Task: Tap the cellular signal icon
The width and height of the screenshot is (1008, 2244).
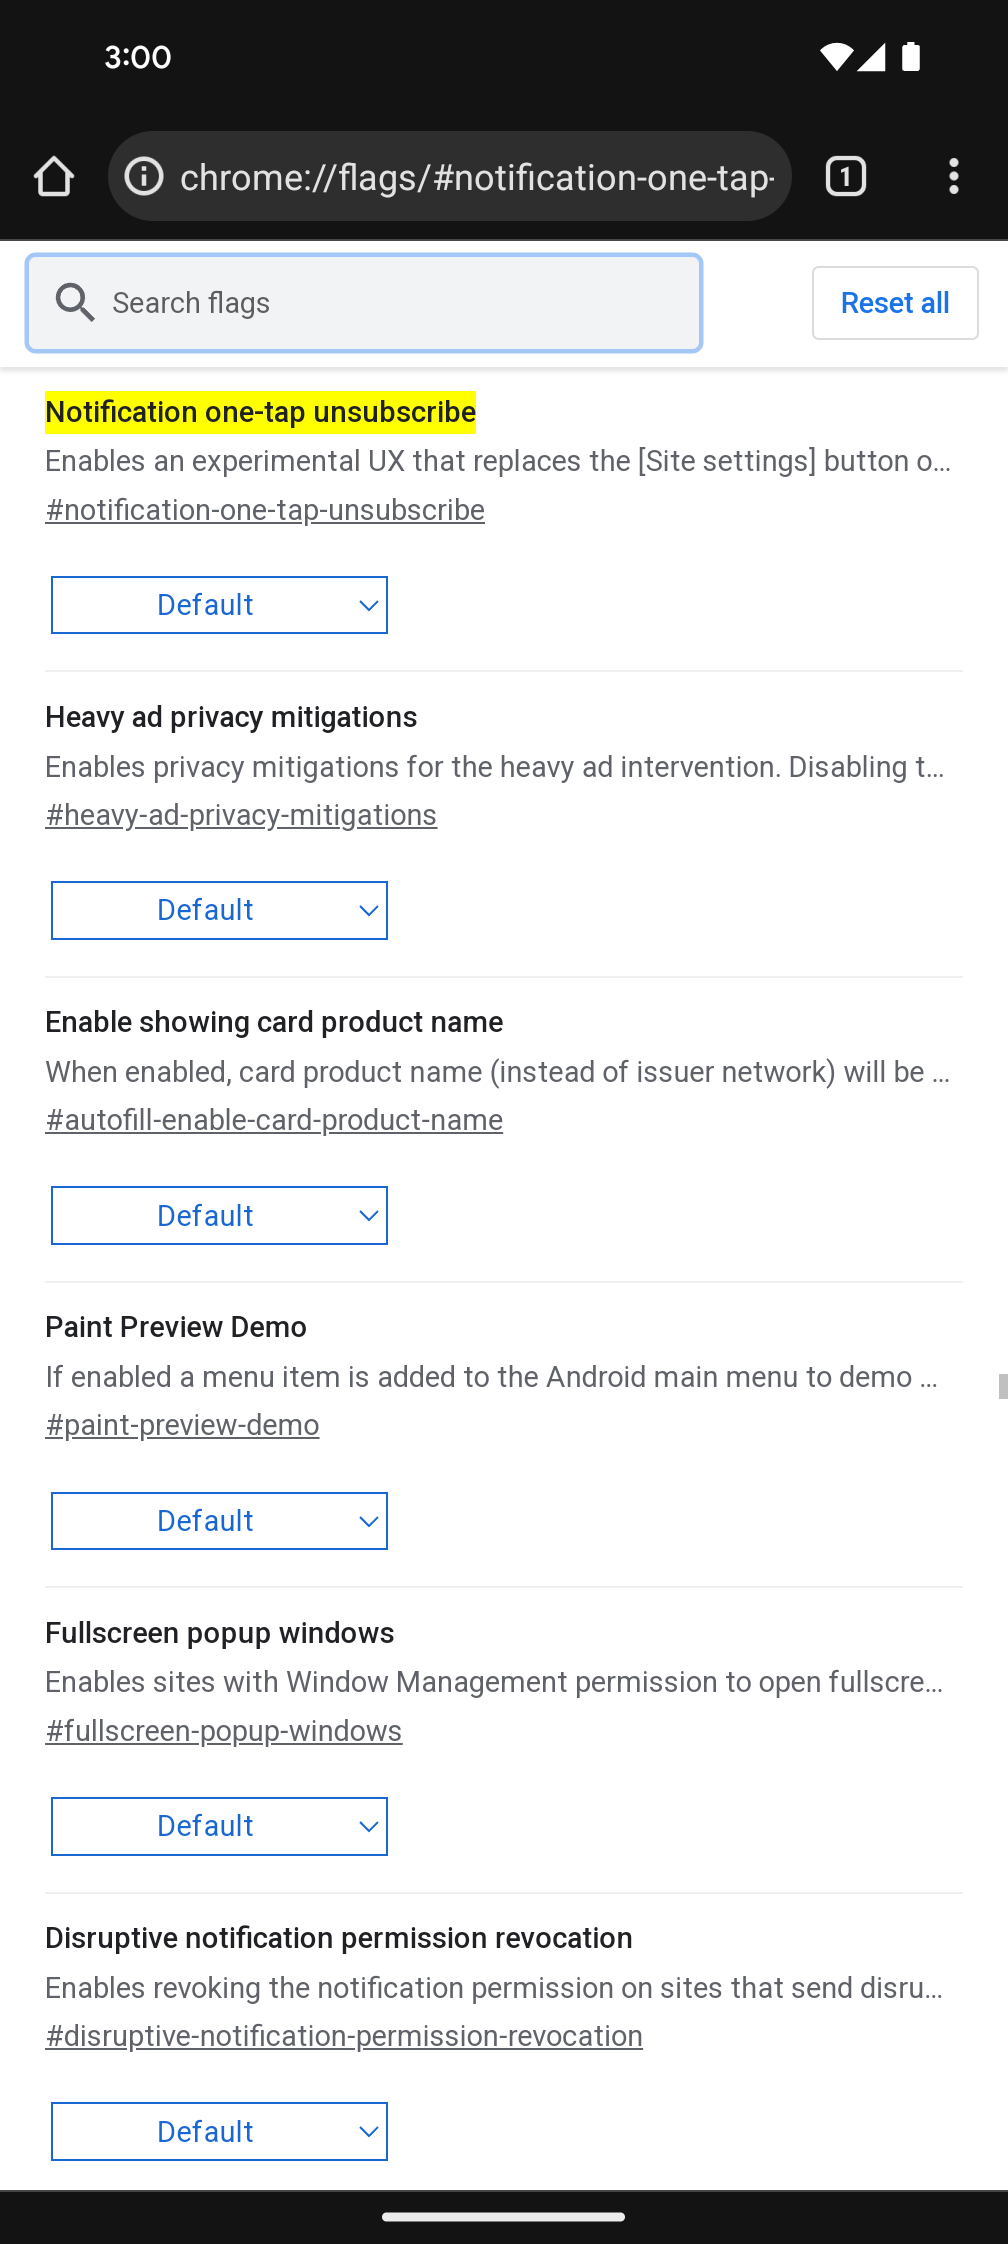Action: click(874, 57)
